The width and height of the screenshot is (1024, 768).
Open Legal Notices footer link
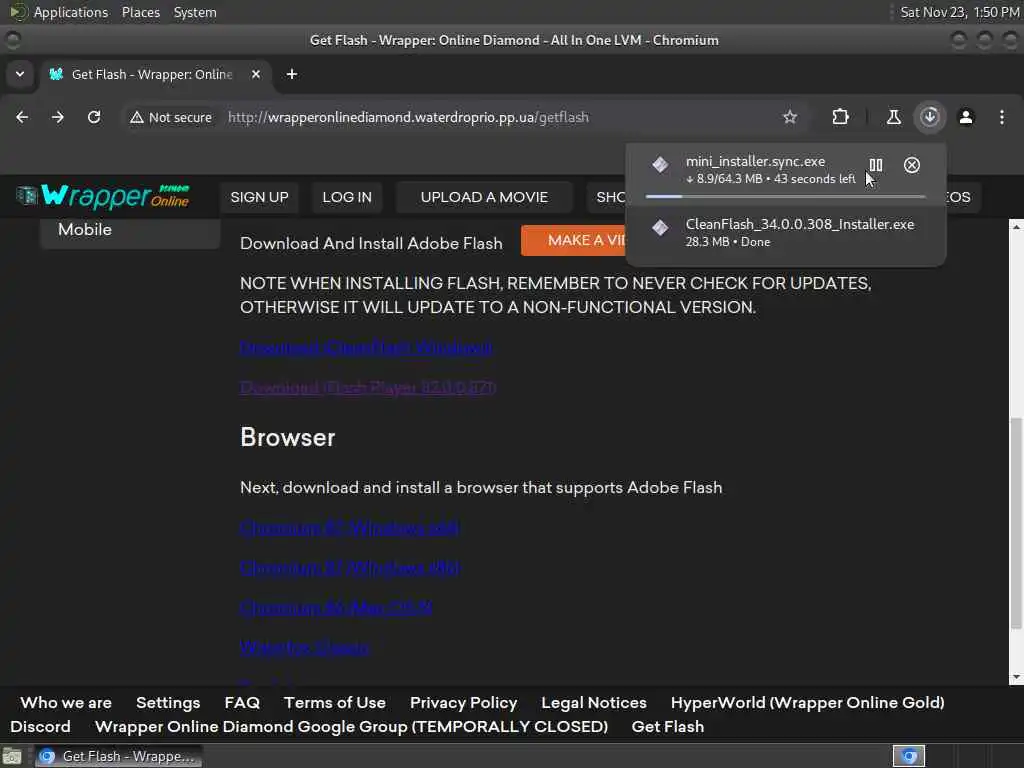point(594,703)
